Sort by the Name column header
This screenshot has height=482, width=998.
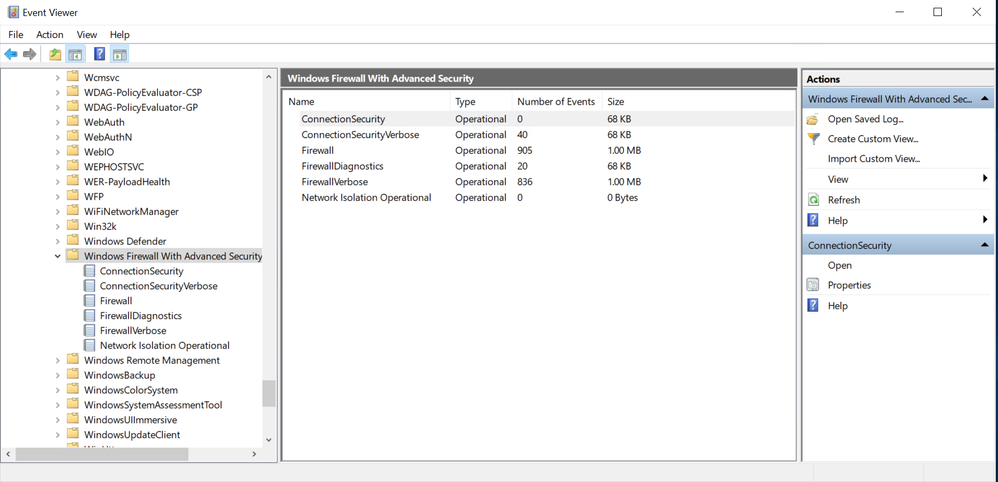pos(367,102)
